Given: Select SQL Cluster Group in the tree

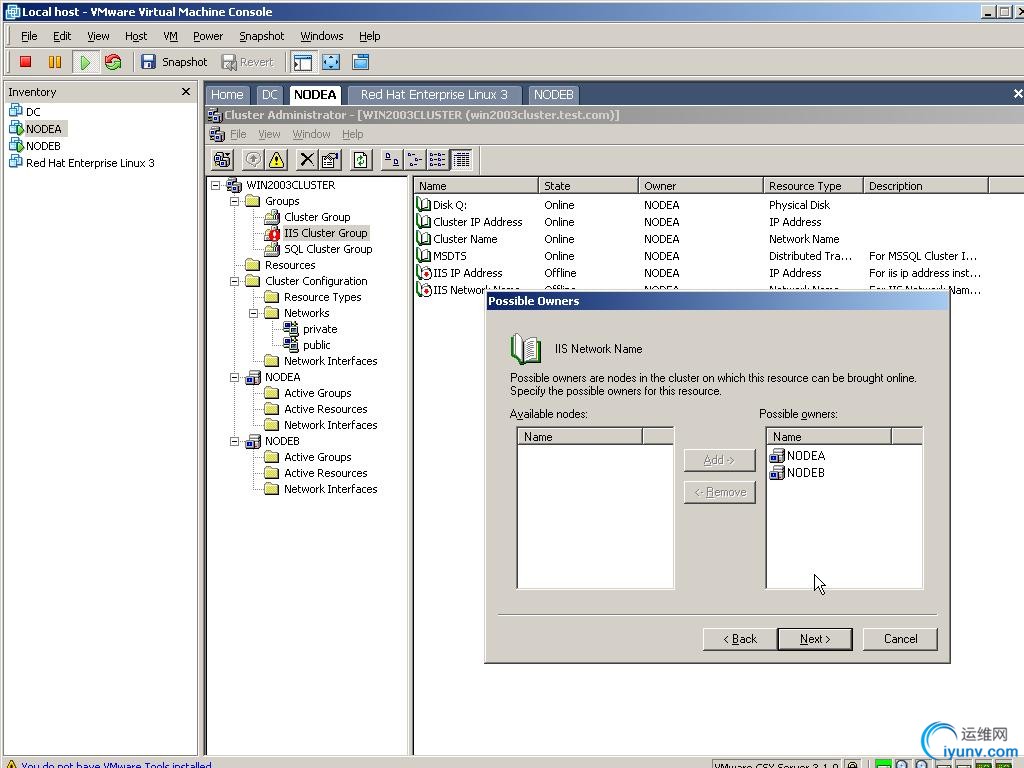Looking at the screenshot, I should click(x=327, y=249).
